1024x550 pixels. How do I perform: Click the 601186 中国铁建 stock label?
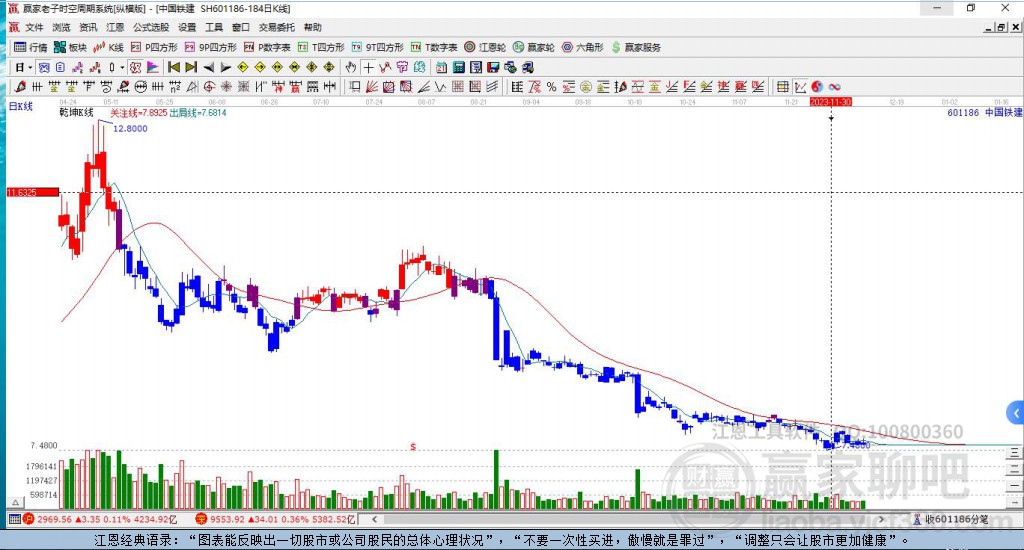[x=984, y=112]
